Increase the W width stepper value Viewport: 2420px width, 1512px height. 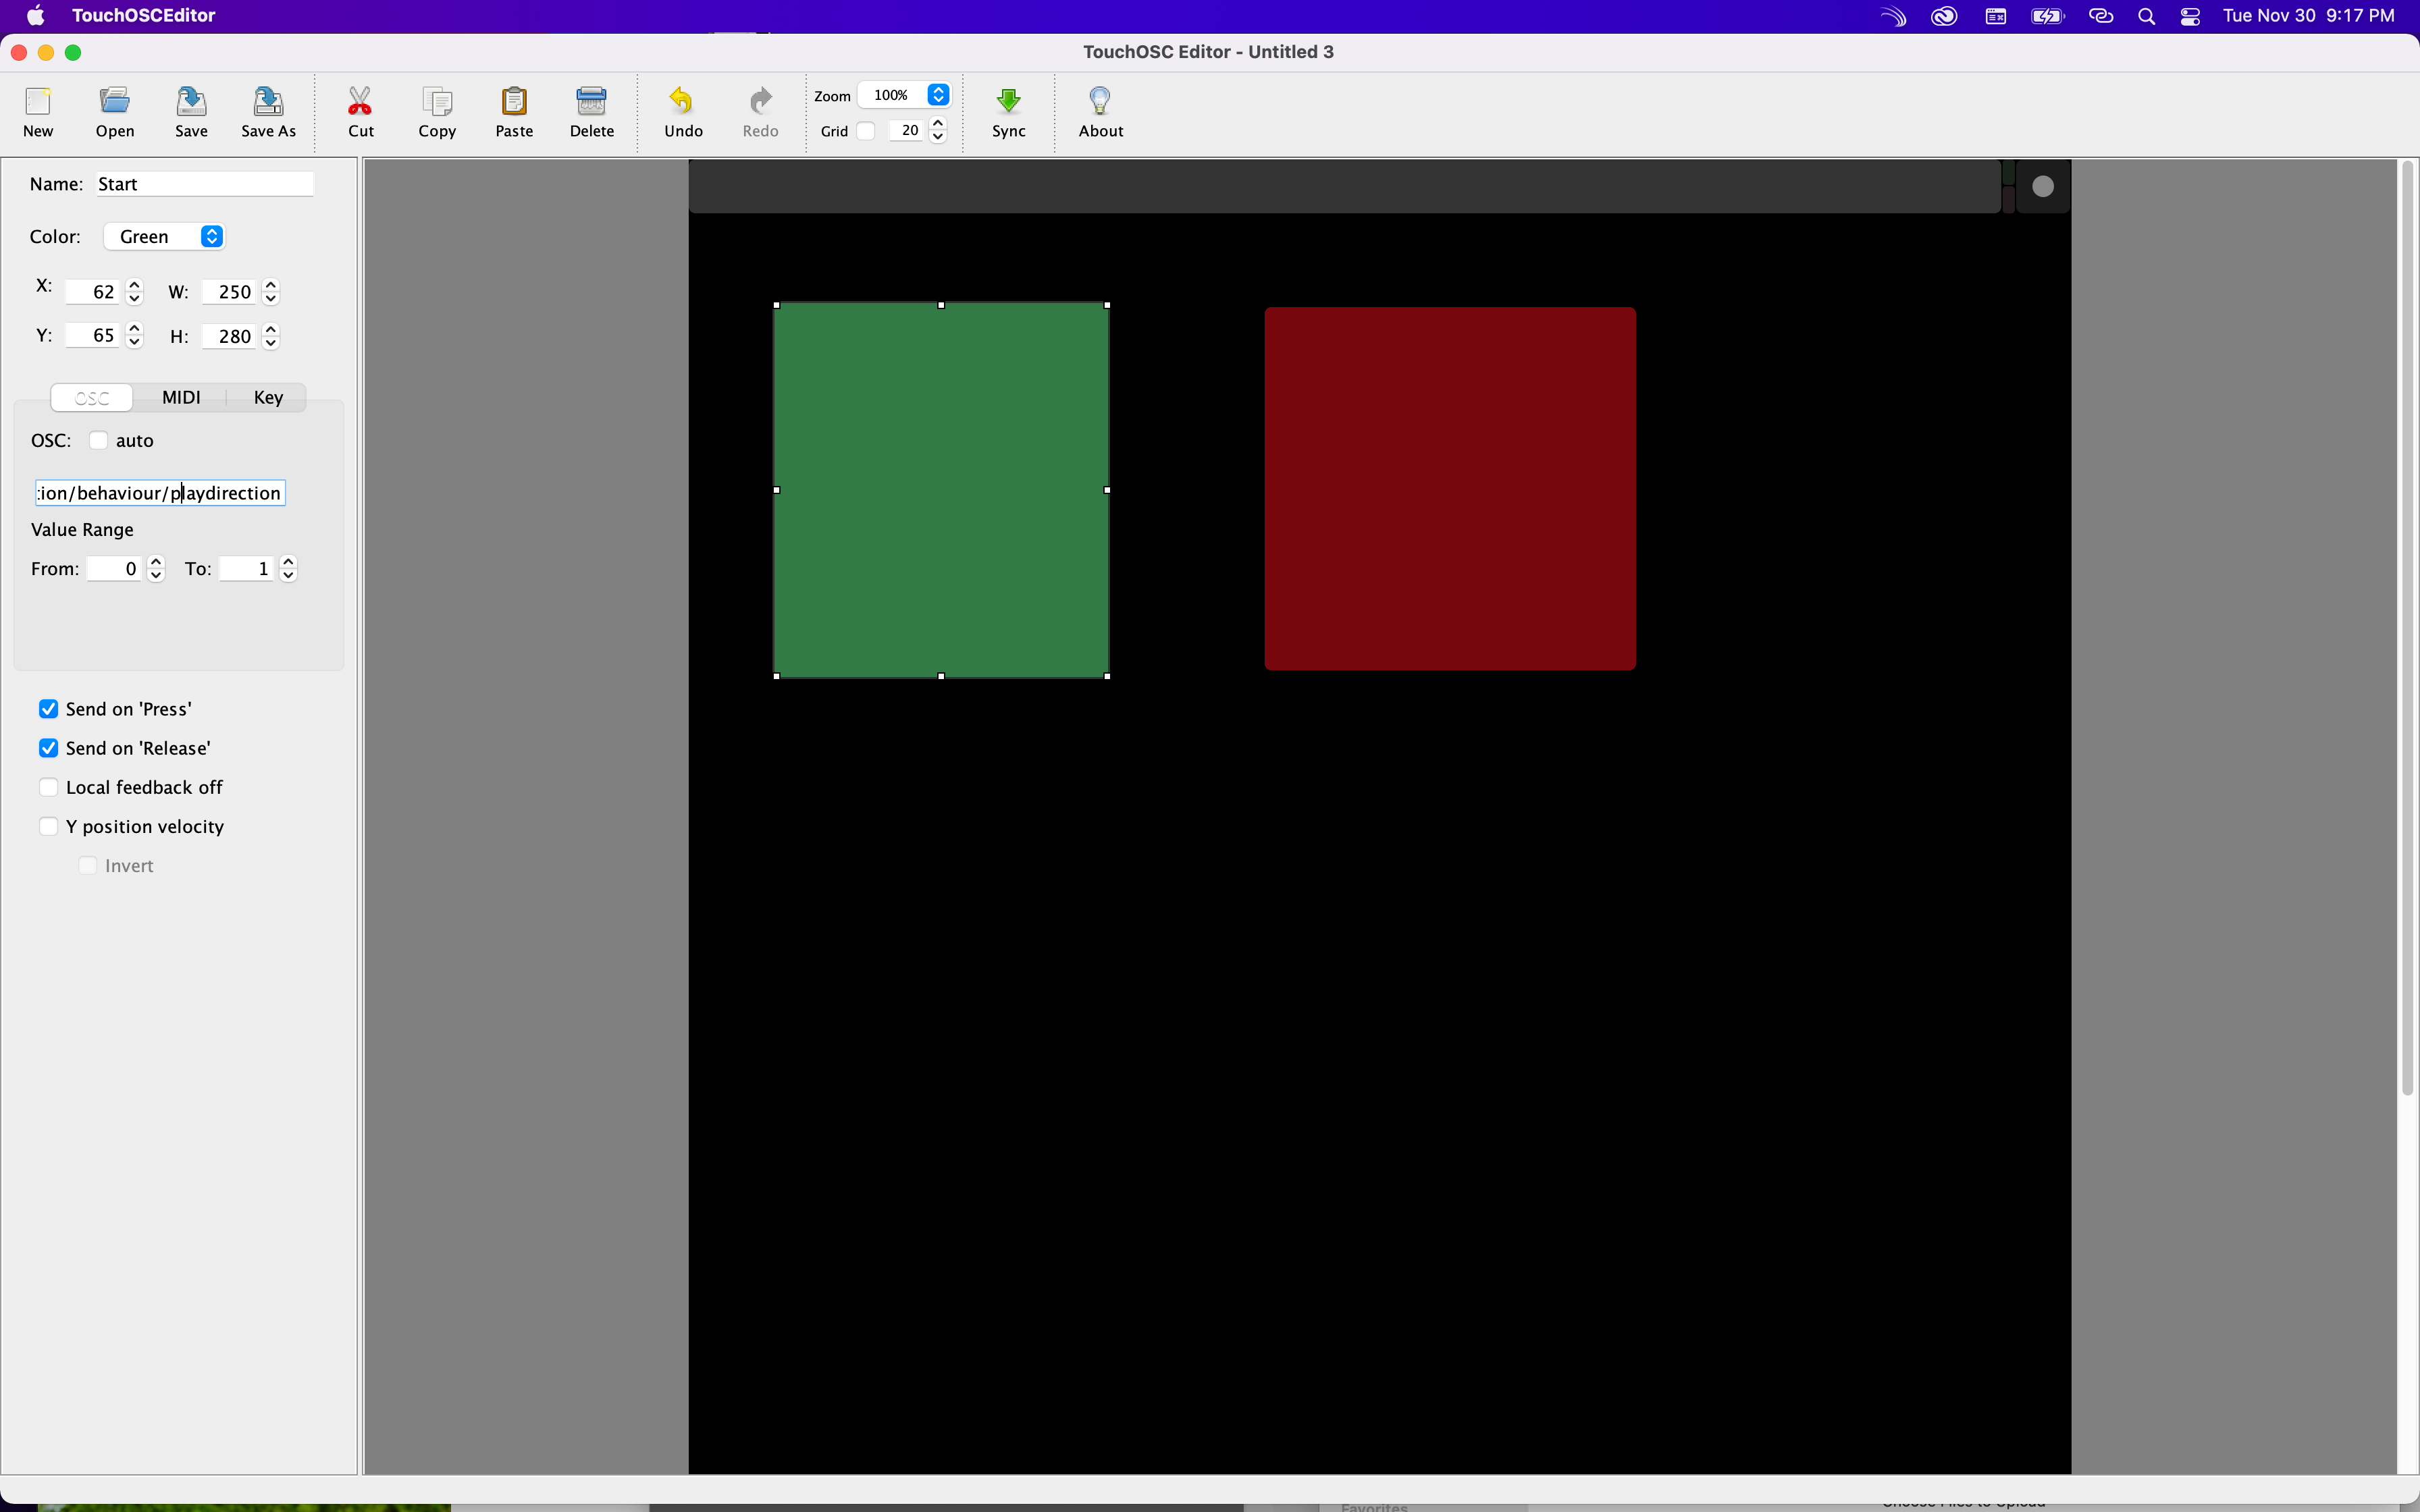[x=270, y=285]
